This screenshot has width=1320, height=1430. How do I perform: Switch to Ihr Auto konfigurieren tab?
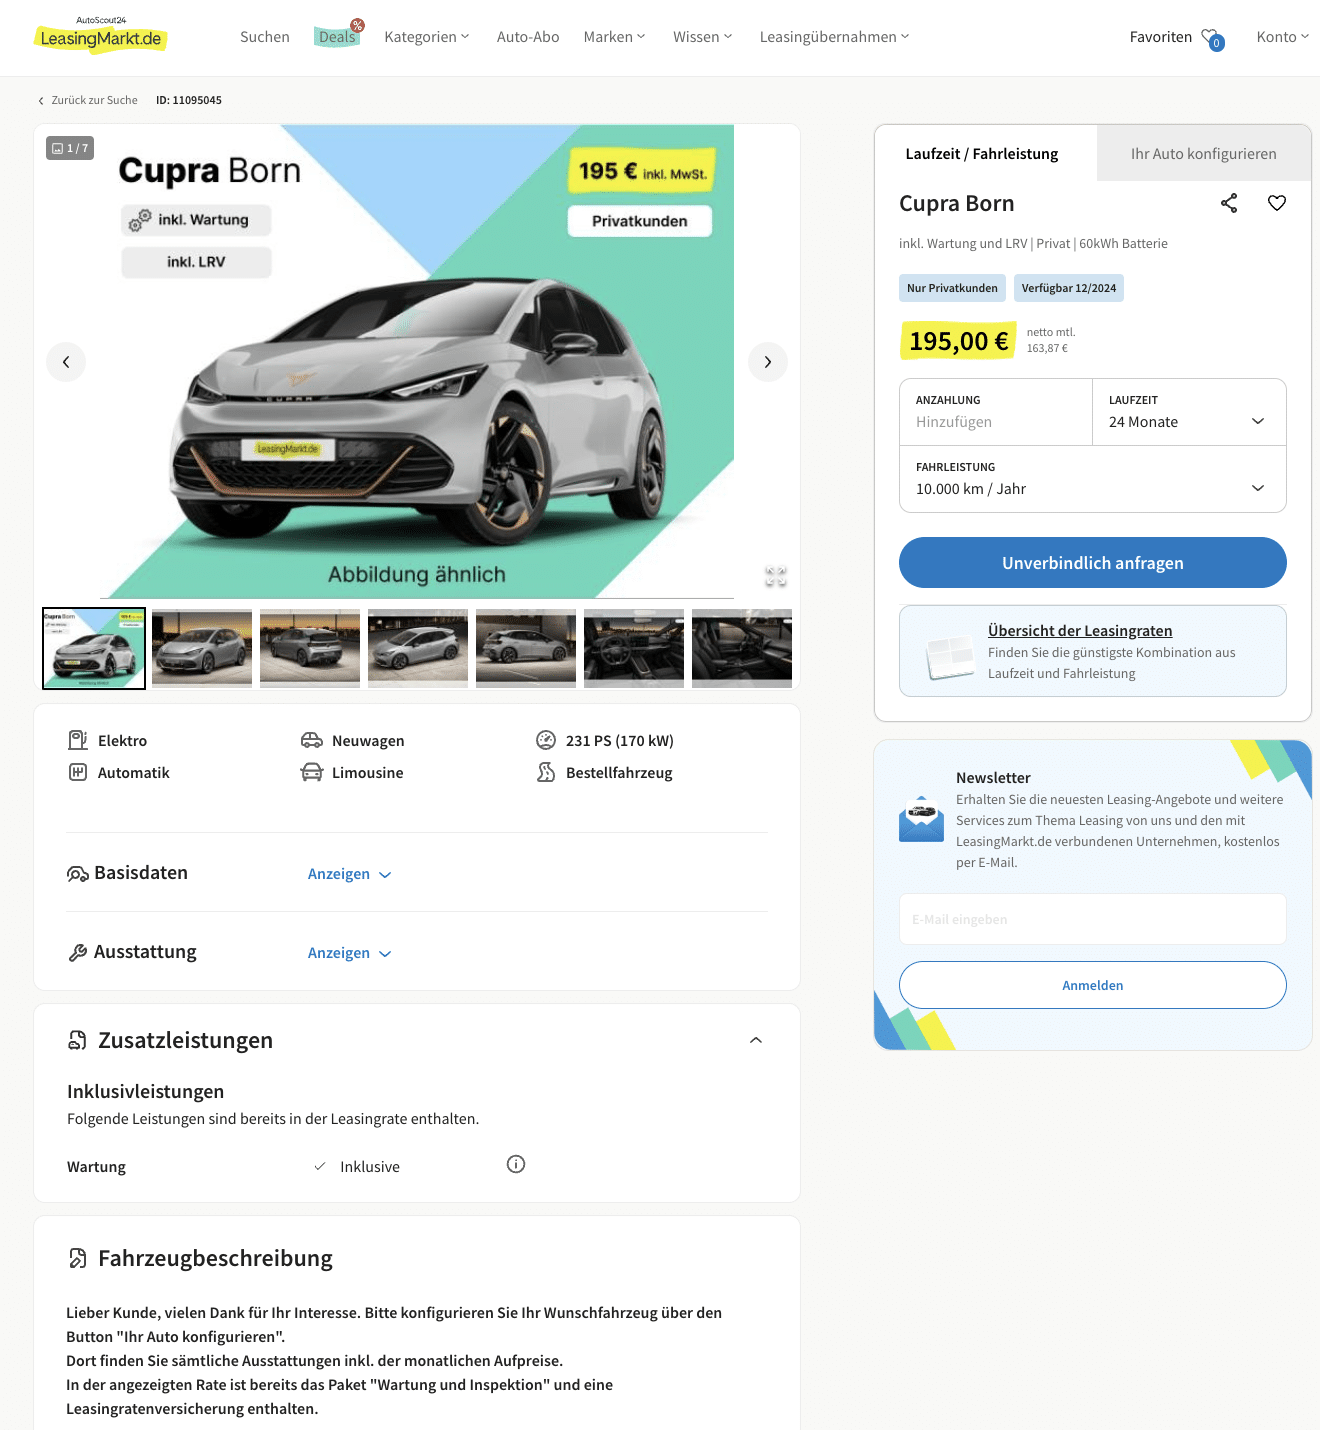click(x=1204, y=153)
